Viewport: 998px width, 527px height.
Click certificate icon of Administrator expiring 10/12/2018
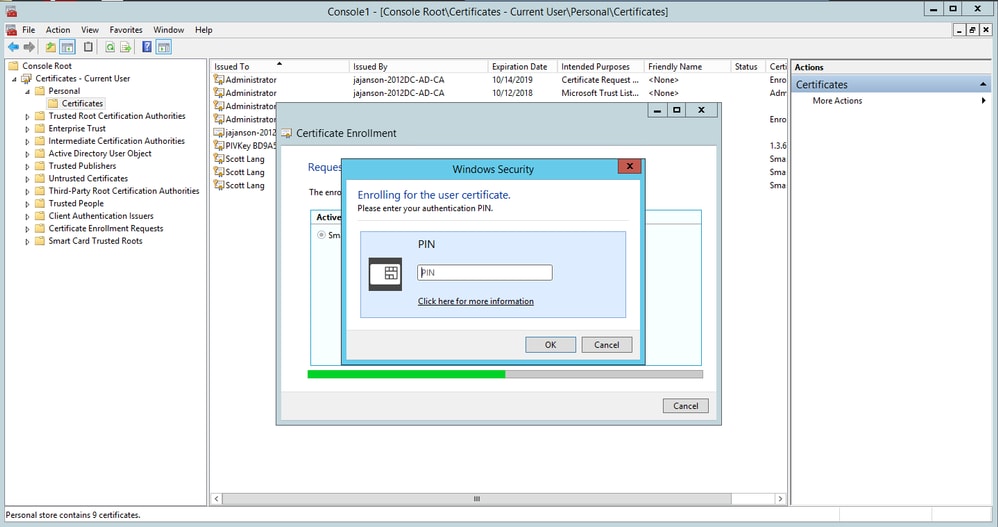coord(219,93)
